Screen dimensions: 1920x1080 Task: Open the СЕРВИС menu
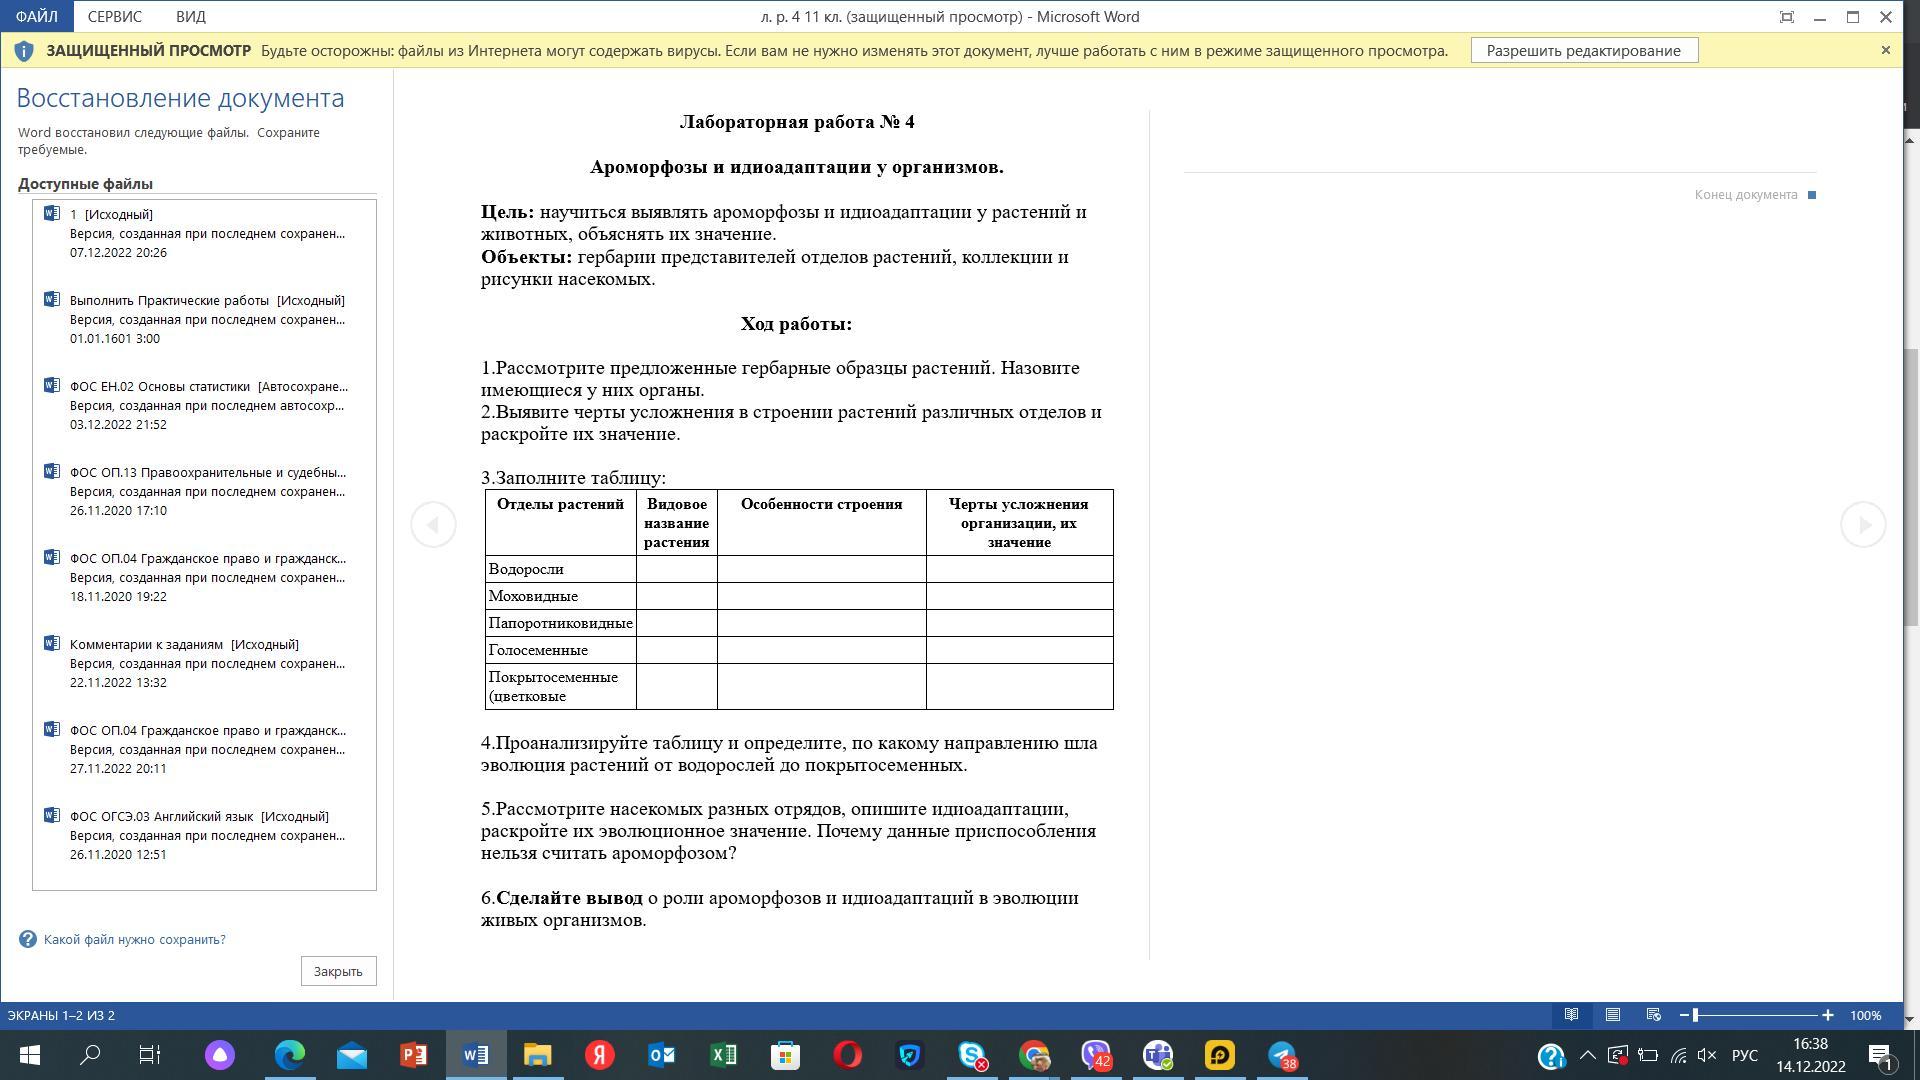pos(114,17)
